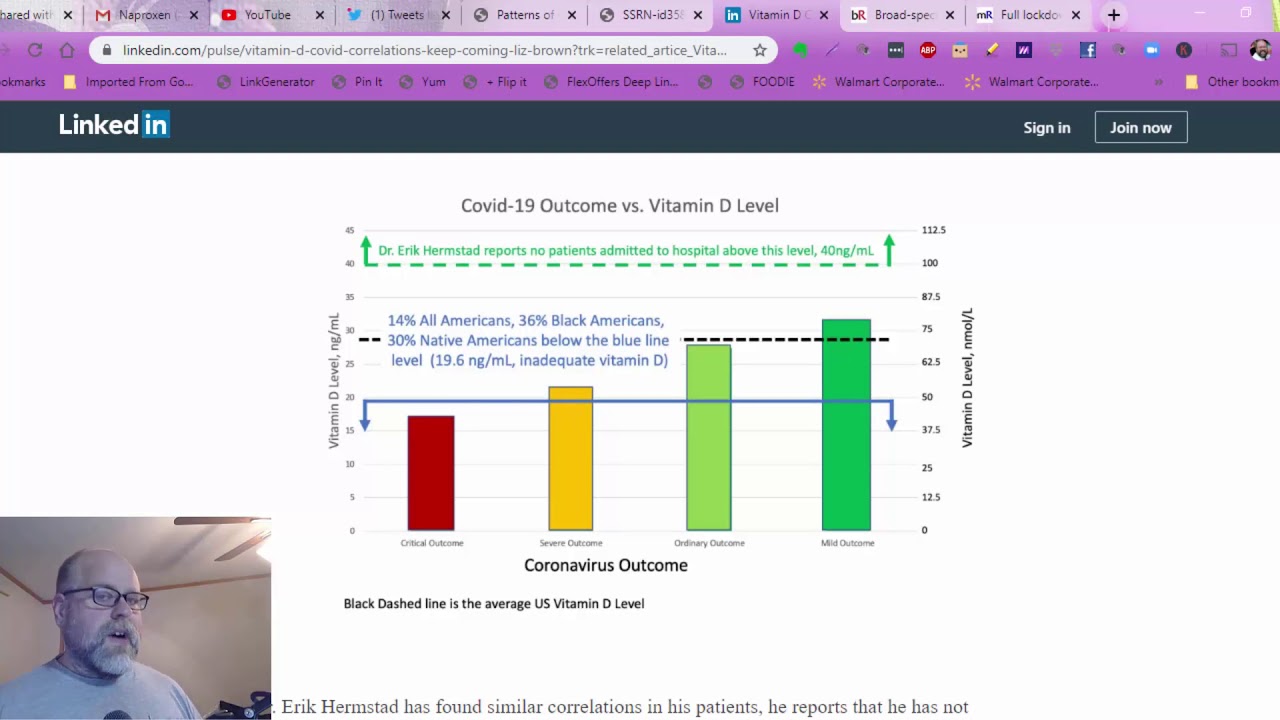
Task: Bookmark this page with the star icon
Action: click(760, 50)
